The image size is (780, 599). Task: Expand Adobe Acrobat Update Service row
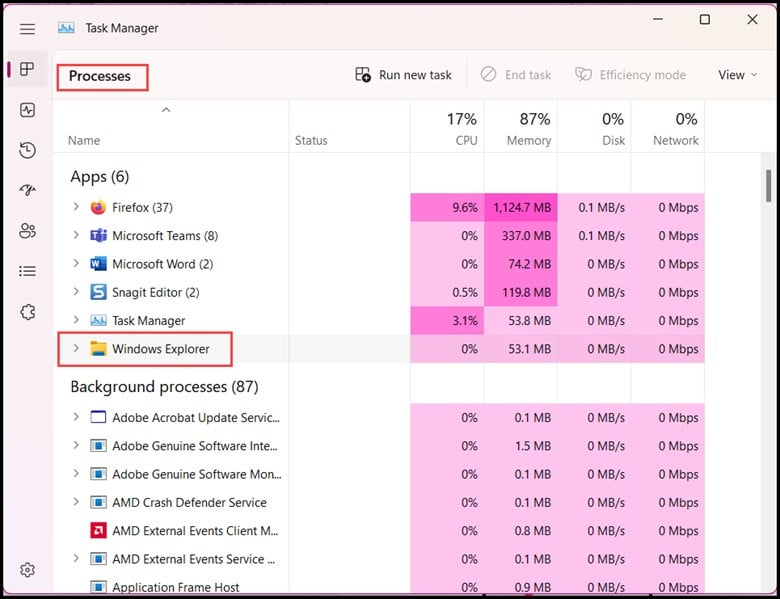click(x=76, y=417)
